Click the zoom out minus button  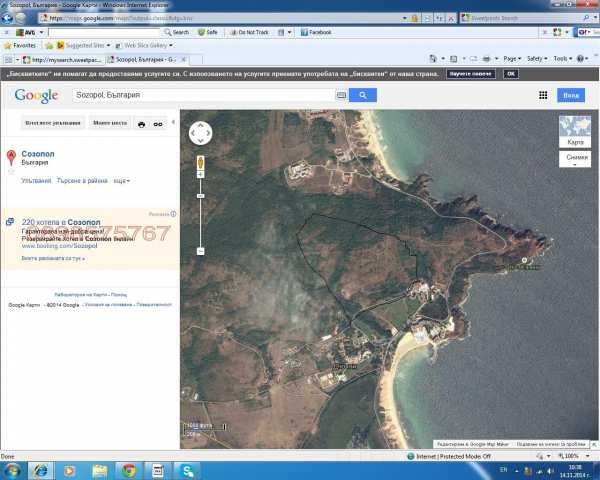click(201, 251)
